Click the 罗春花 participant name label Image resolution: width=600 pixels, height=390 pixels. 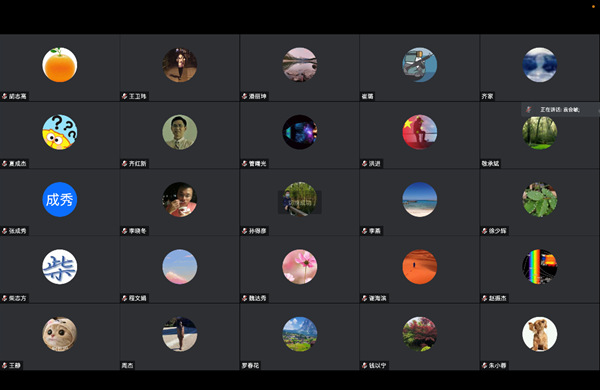tap(250, 366)
